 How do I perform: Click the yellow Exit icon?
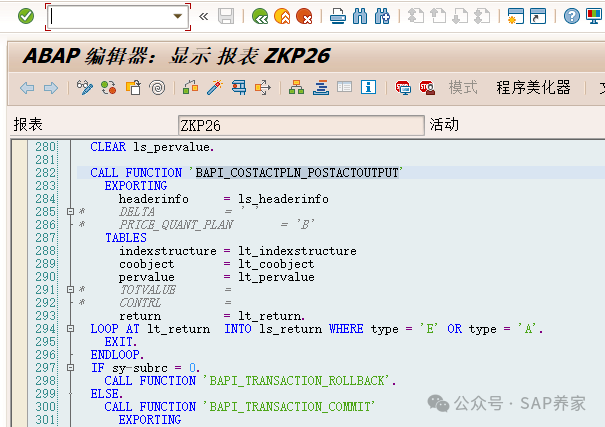(282, 16)
